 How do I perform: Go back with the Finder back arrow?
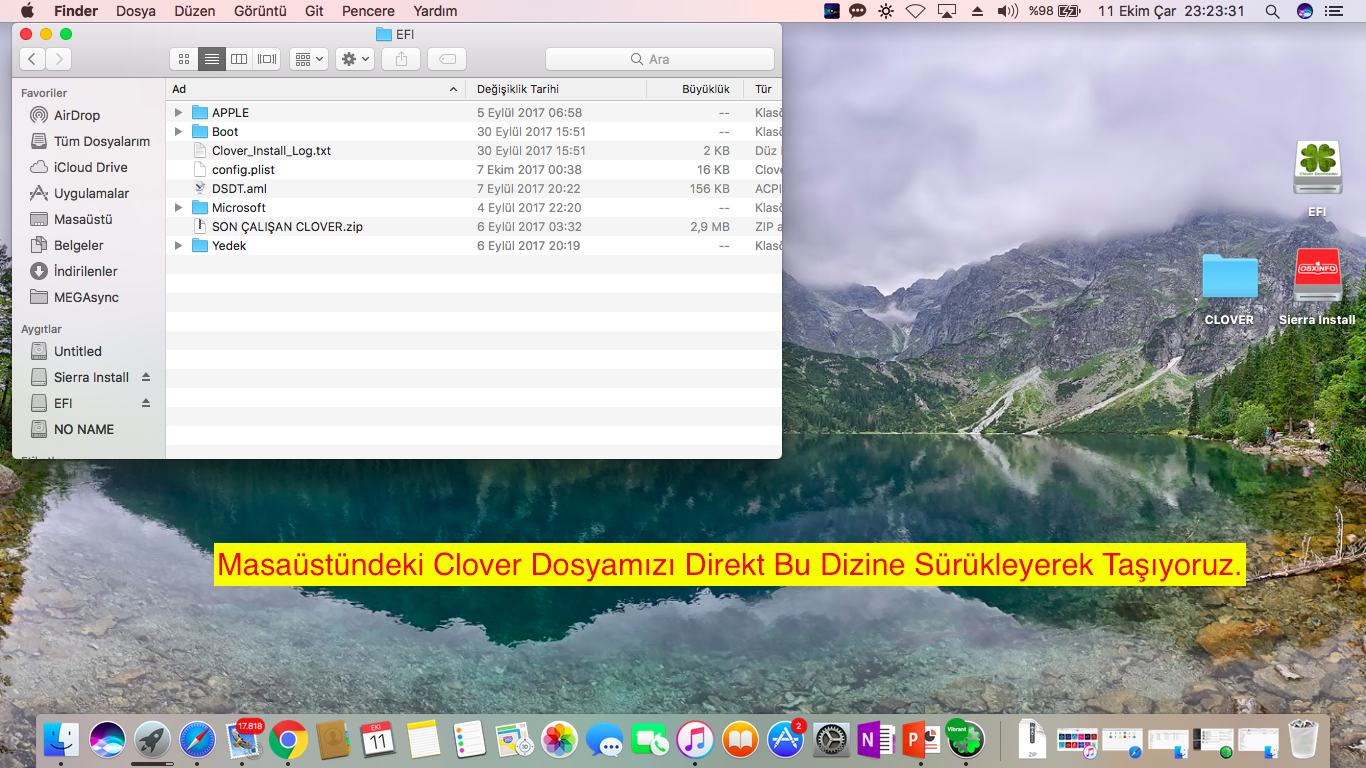[x=33, y=59]
